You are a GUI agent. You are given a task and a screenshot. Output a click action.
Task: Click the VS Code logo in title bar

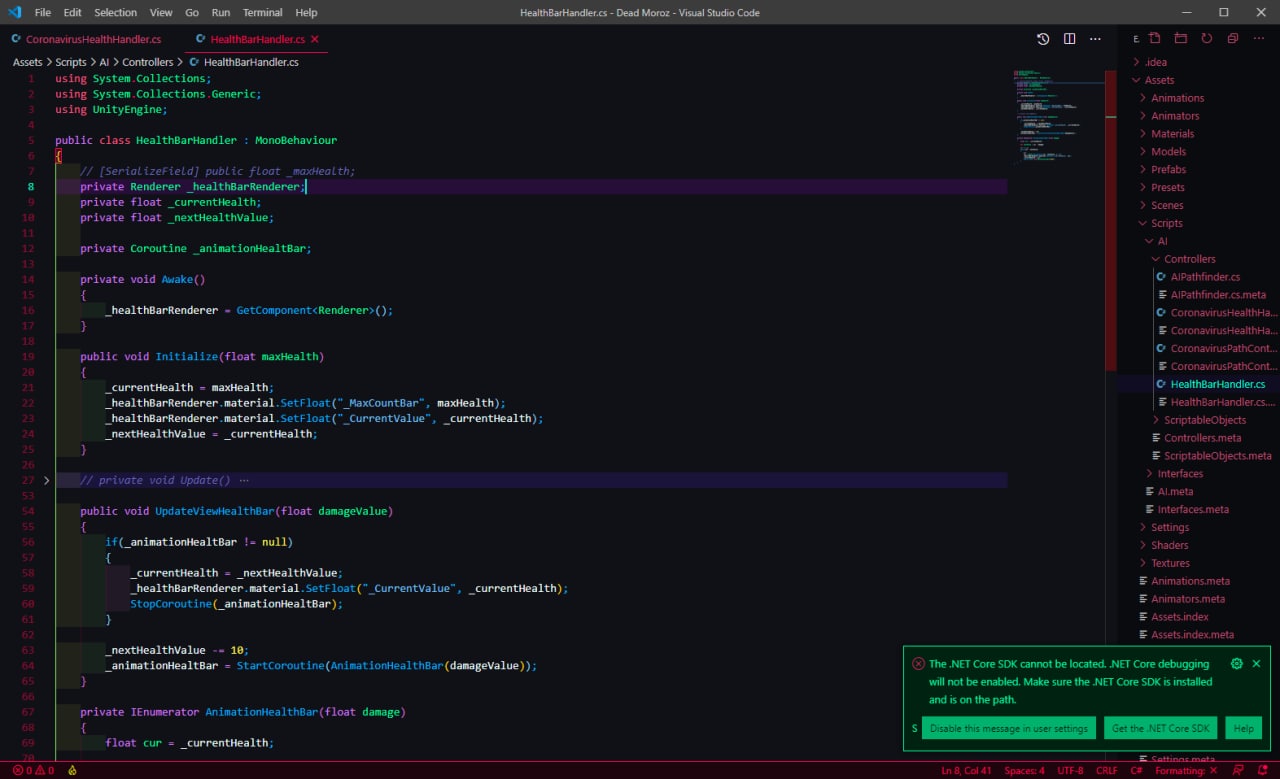click(x=14, y=12)
